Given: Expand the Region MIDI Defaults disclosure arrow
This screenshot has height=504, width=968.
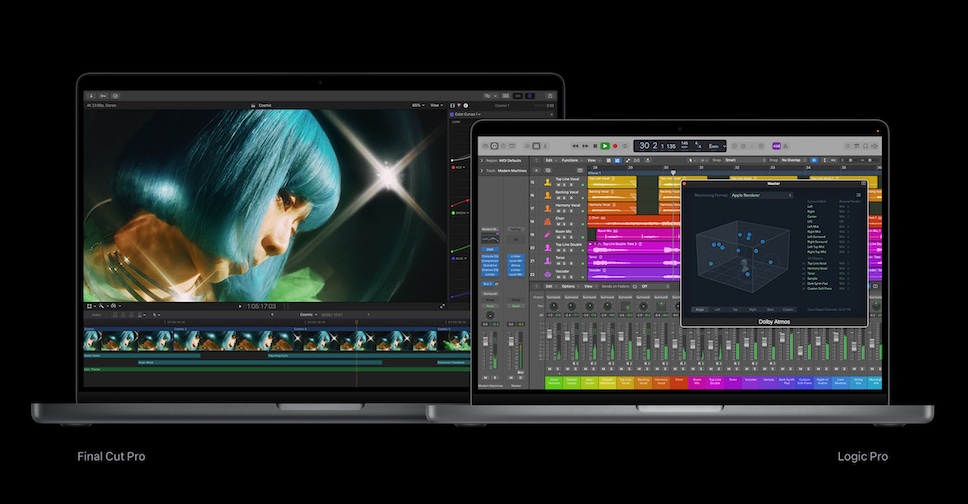Looking at the screenshot, I should coord(483,160).
